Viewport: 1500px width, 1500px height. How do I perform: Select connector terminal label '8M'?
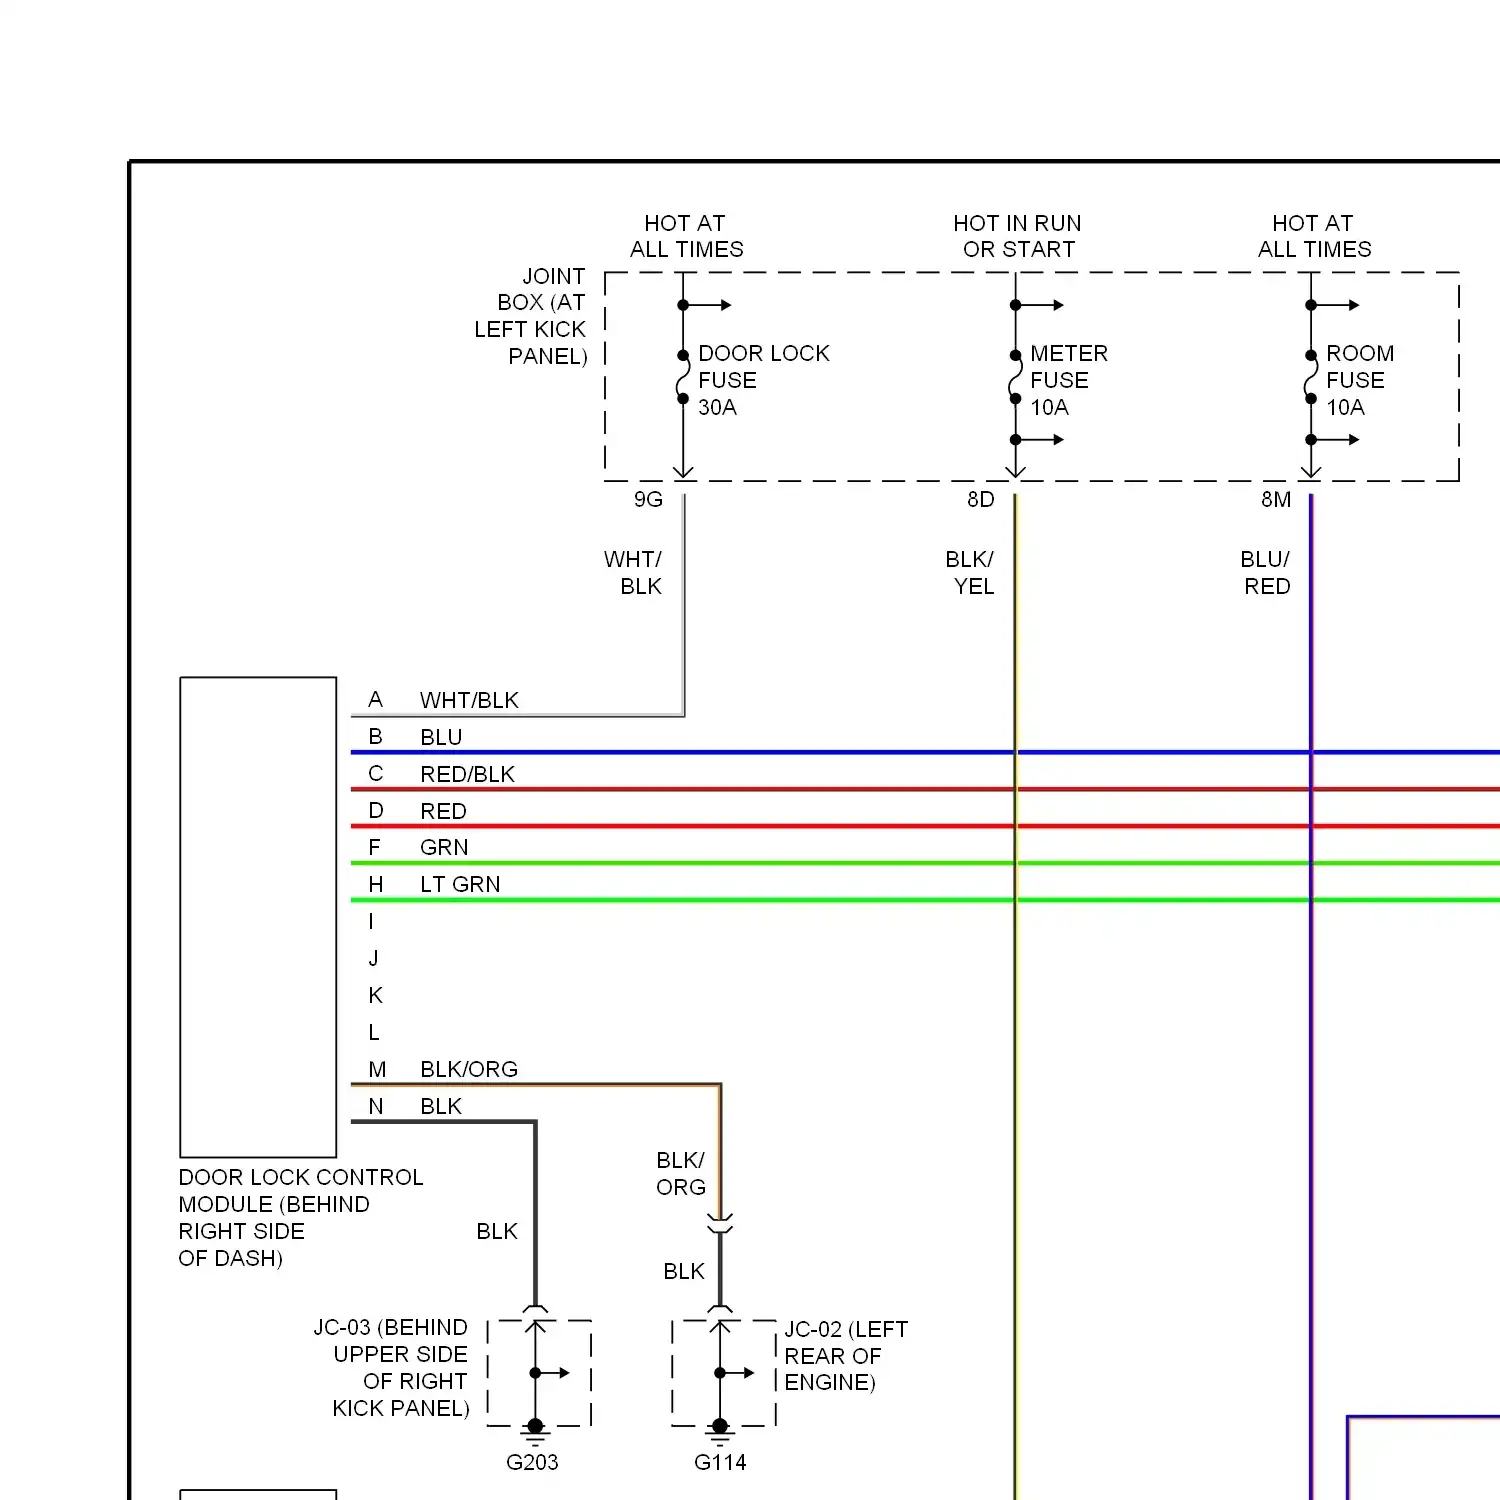(1275, 499)
